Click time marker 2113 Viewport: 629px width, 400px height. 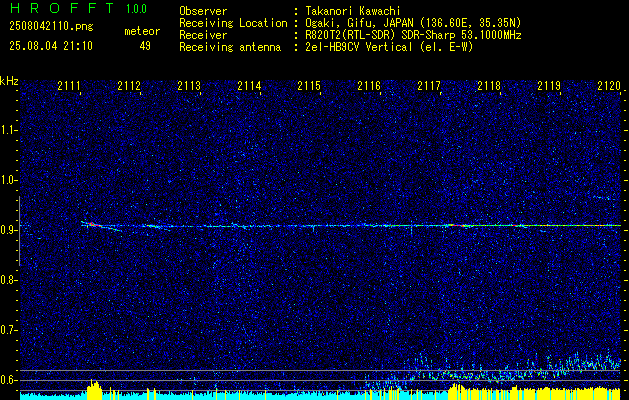pos(189,86)
